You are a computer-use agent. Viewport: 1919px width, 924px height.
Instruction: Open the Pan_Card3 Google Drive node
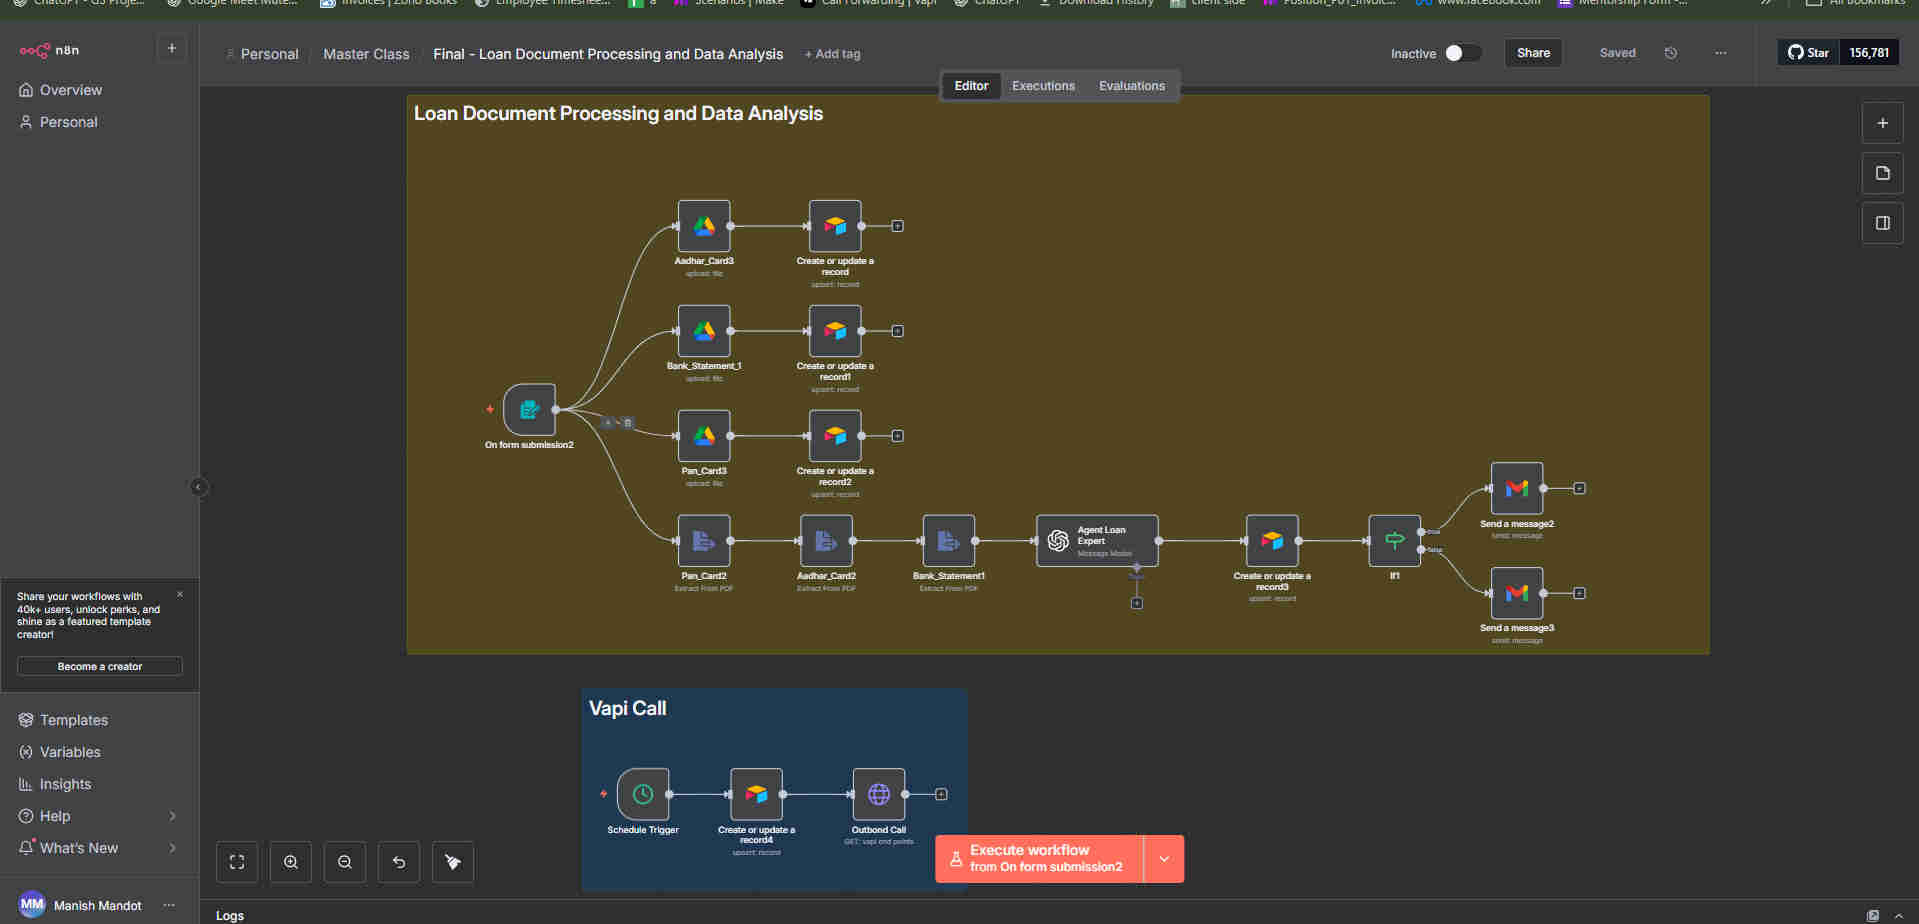704,436
